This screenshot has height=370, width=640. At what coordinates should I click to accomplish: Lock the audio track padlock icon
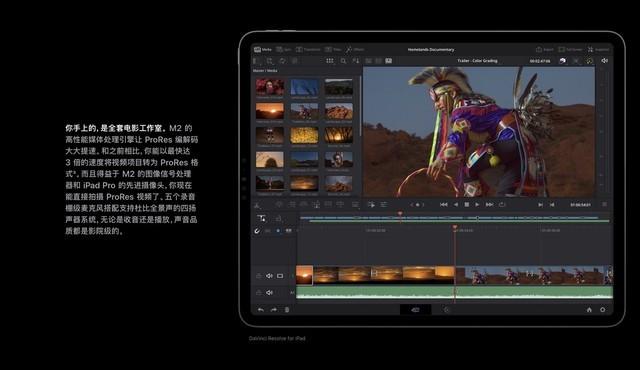pos(258,292)
